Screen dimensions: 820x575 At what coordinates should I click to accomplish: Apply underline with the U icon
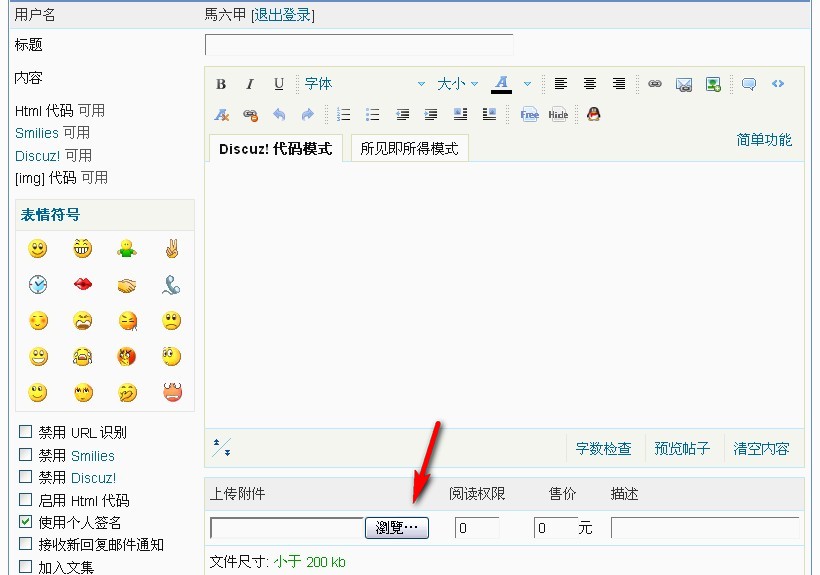pyautogui.click(x=279, y=84)
